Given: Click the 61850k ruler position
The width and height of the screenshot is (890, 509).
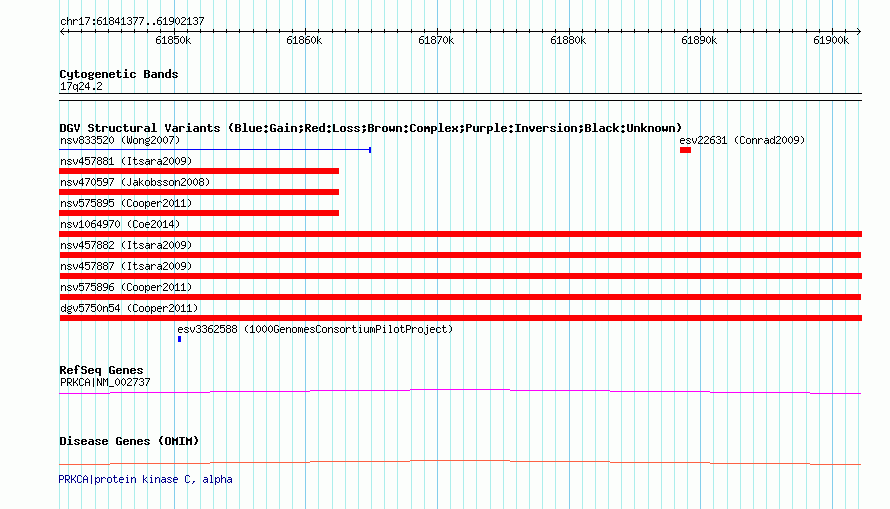Looking at the screenshot, I should coord(173,40).
